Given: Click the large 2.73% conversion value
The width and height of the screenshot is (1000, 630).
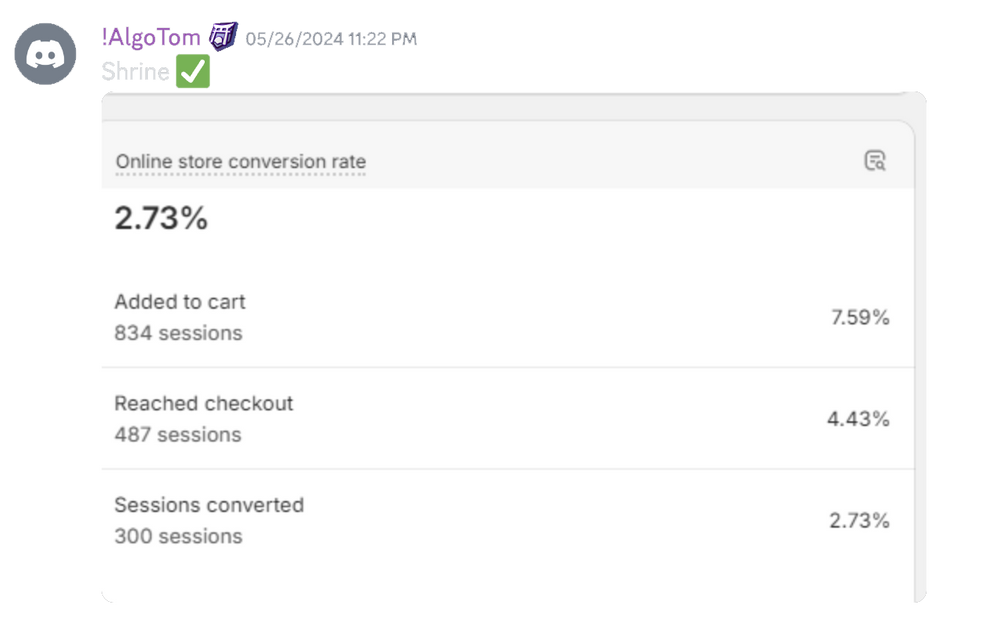Looking at the screenshot, I should [x=161, y=218].
